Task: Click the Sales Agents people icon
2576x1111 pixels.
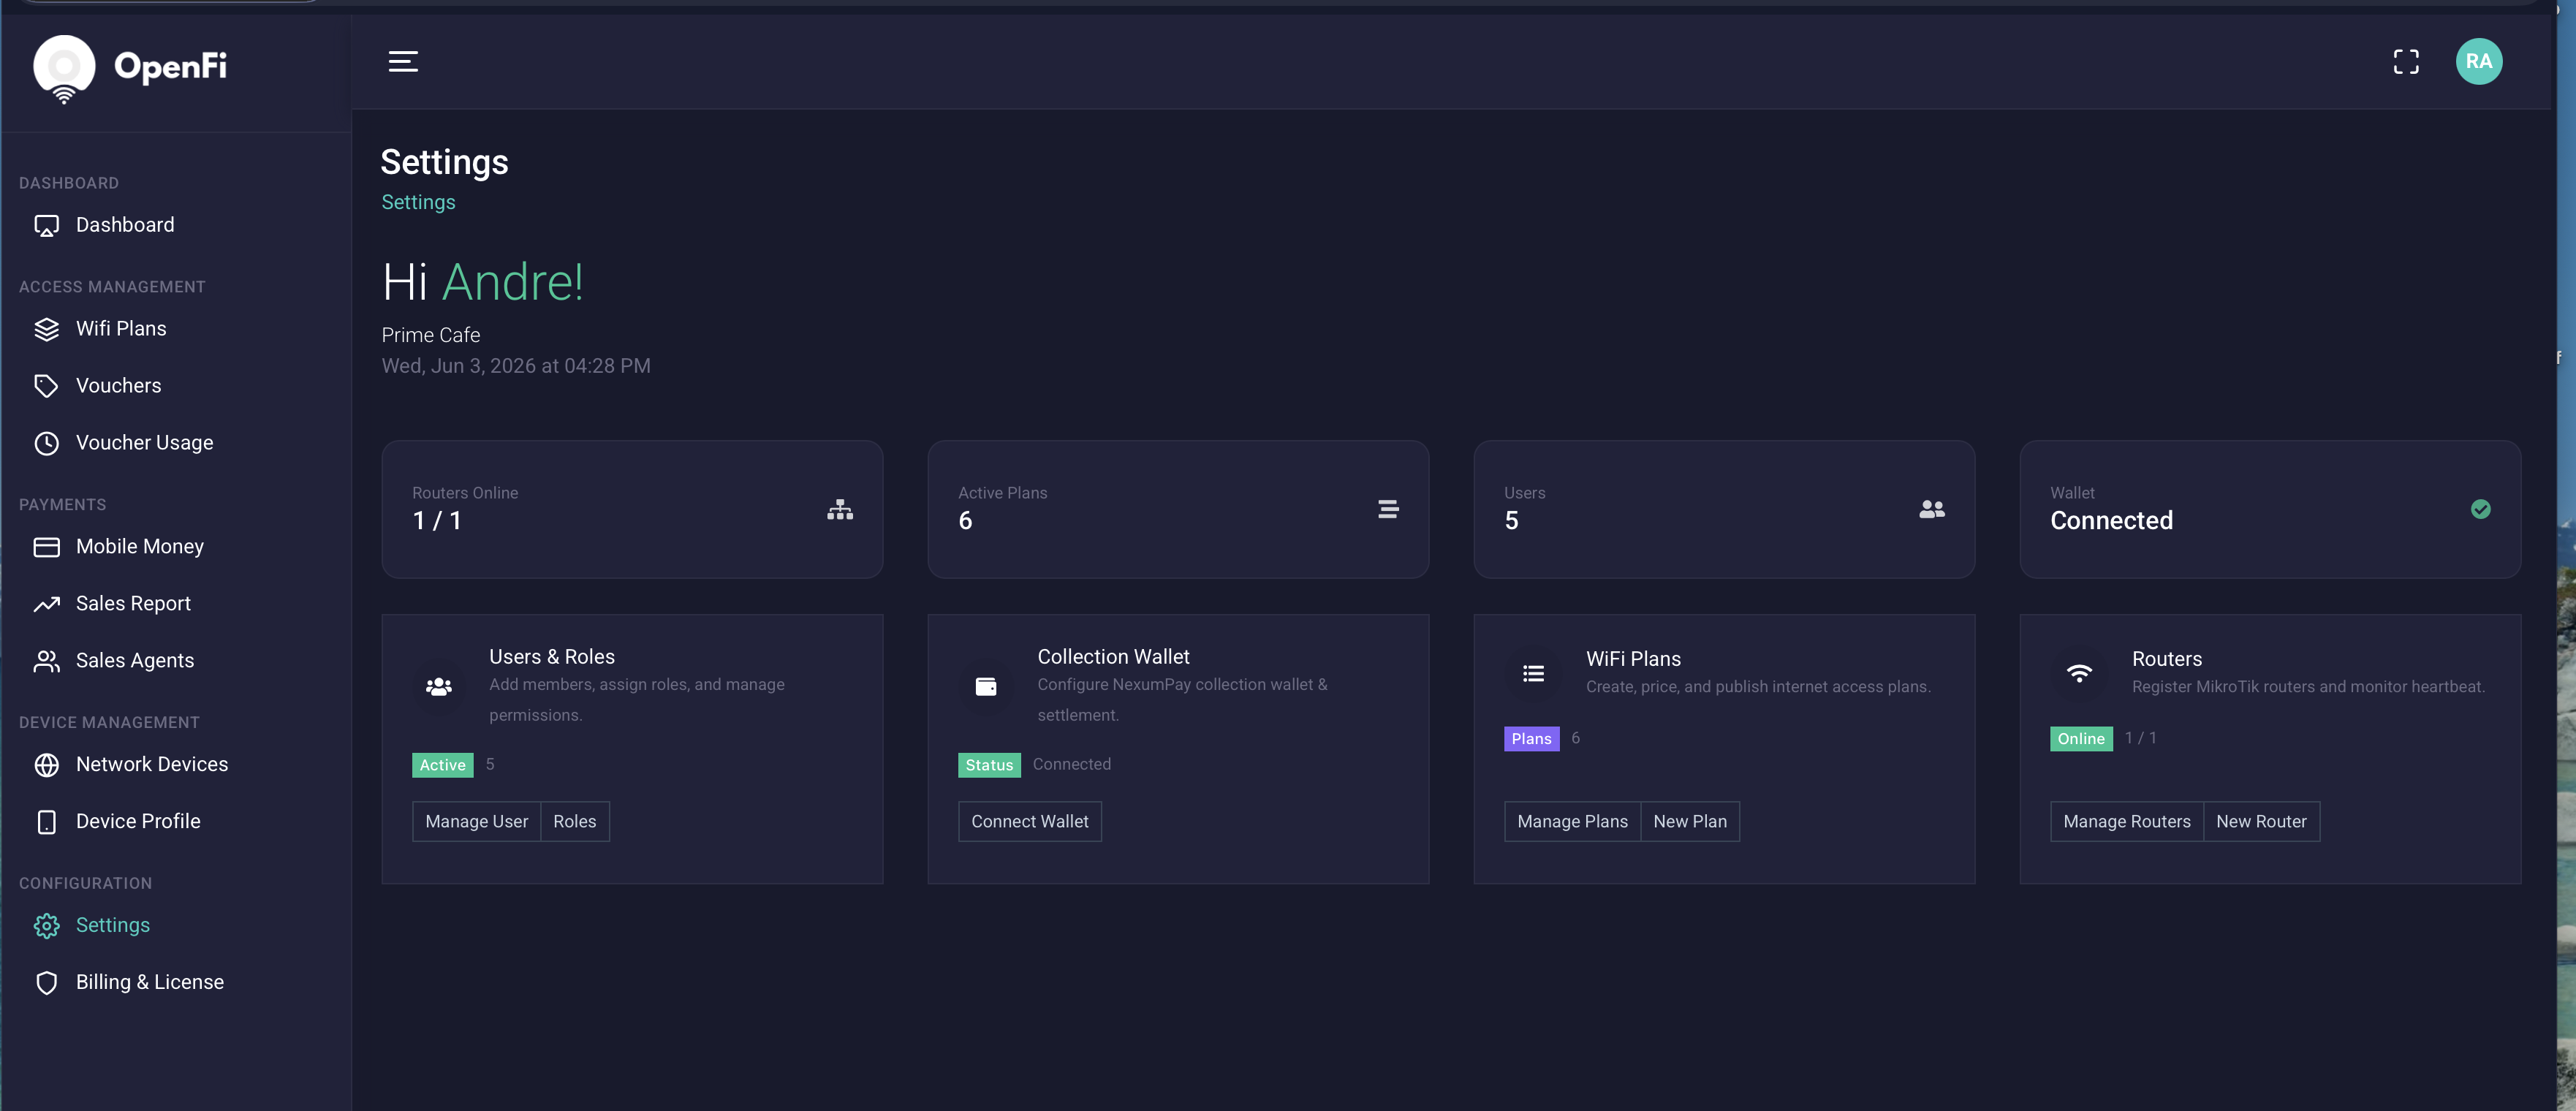Action: [46, 661]
